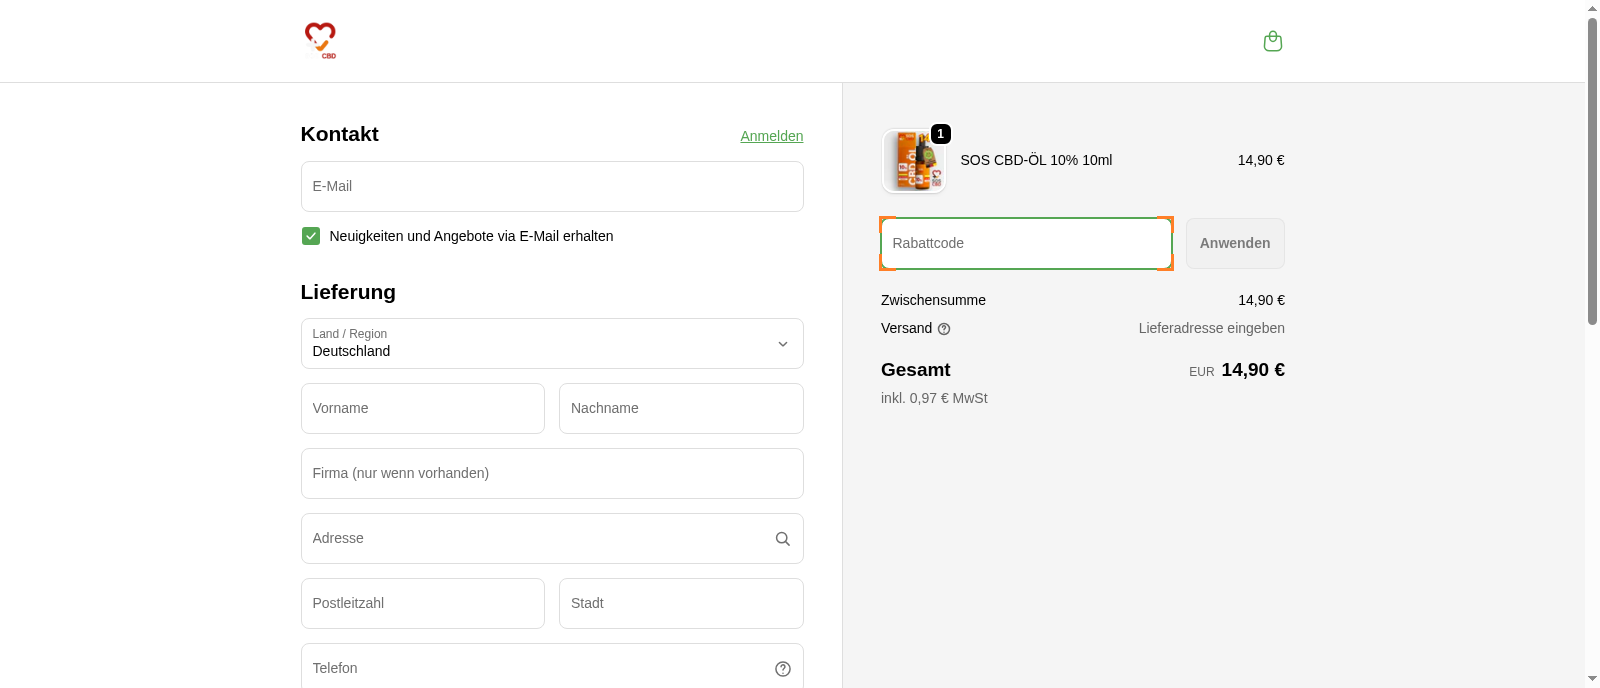
Task: Click the Firma optional field
Action: tap(551, 474)
